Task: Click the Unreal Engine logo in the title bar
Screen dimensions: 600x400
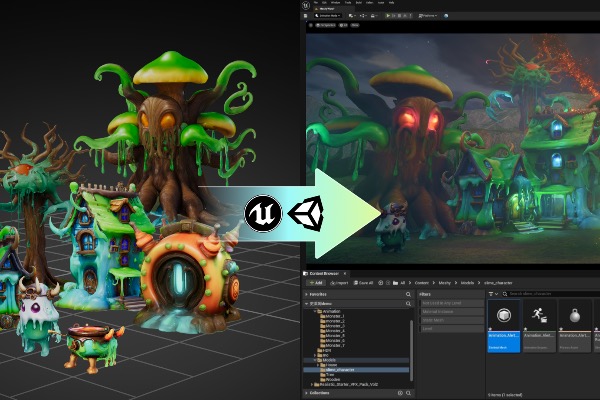Action: click(x=305, y=5)
